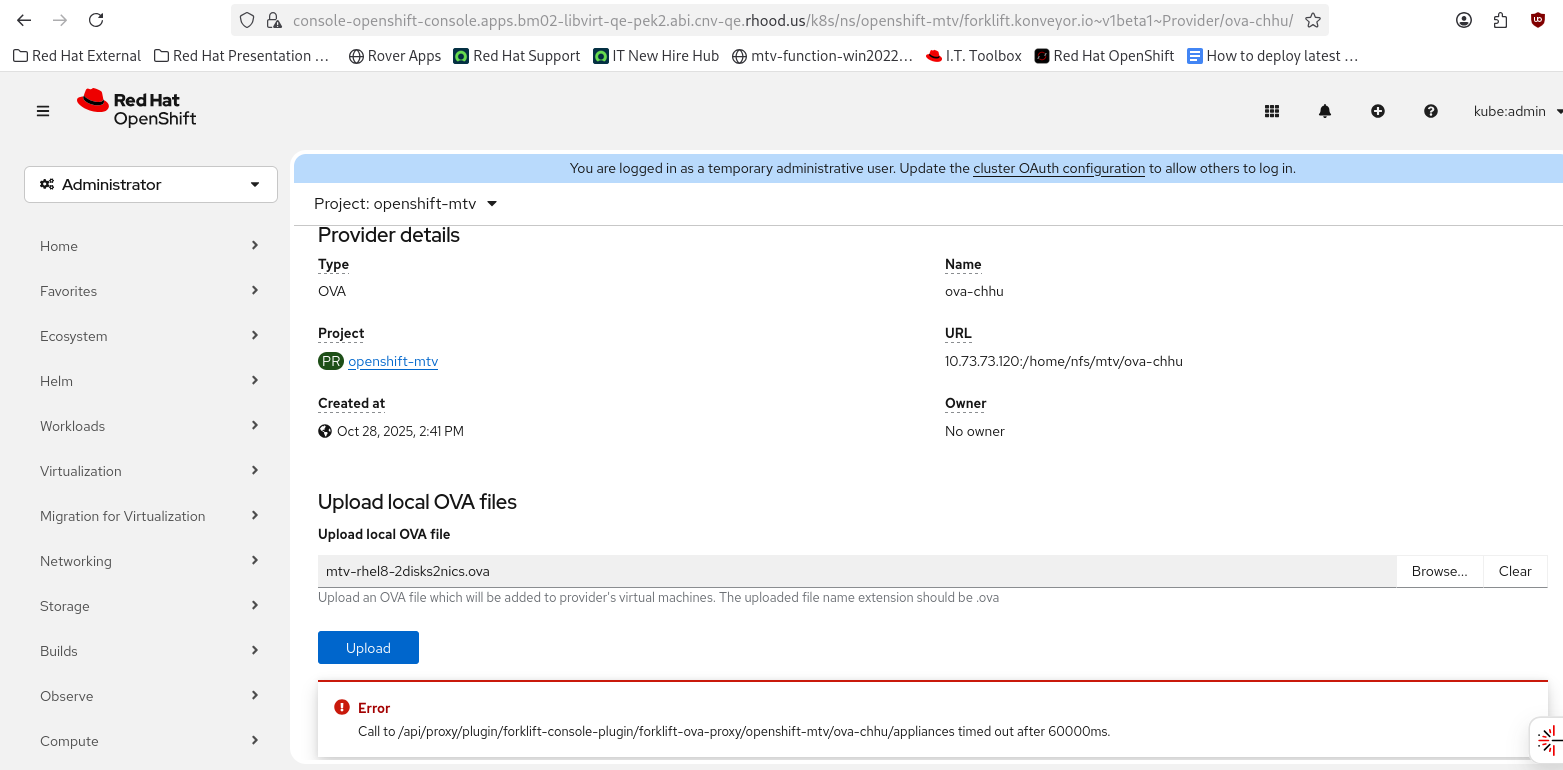Expand the Observe navigation section
Image resolution: width=1563 pixels, height=770 pixels.
pos(151,696)
